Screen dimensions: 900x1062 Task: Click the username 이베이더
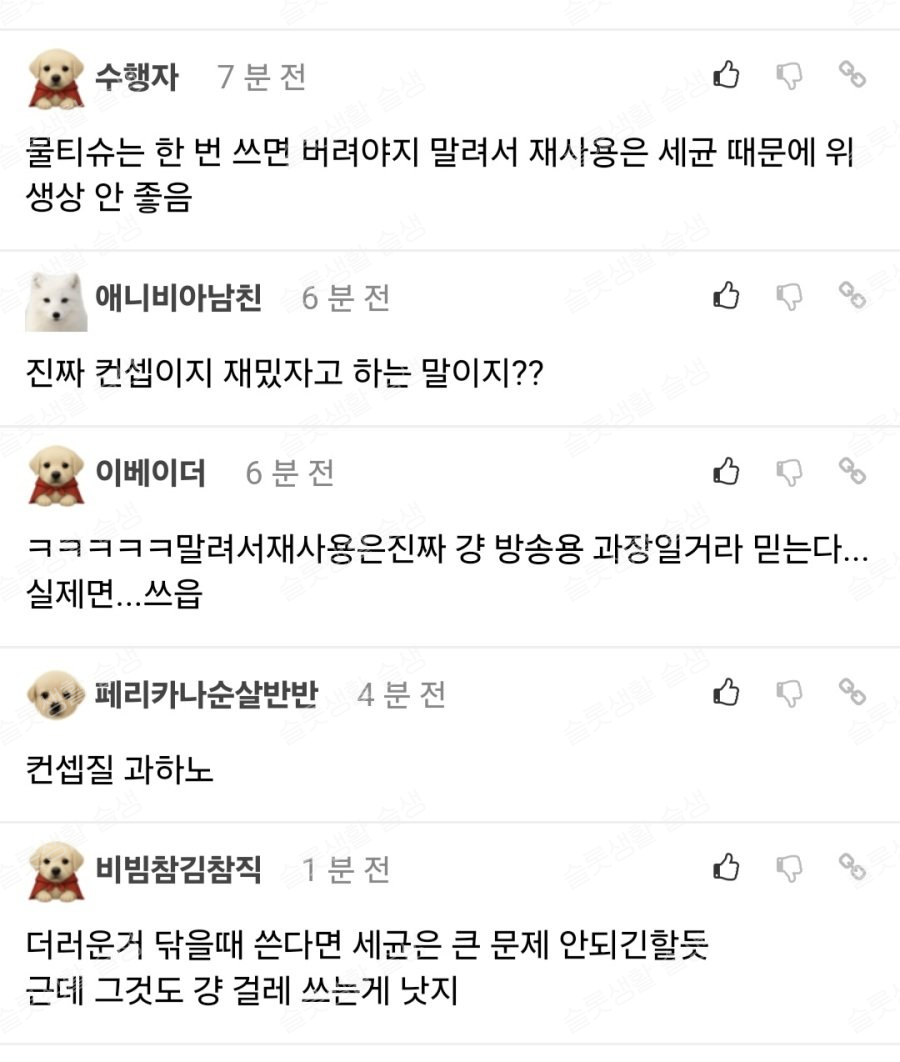(150, 472)
